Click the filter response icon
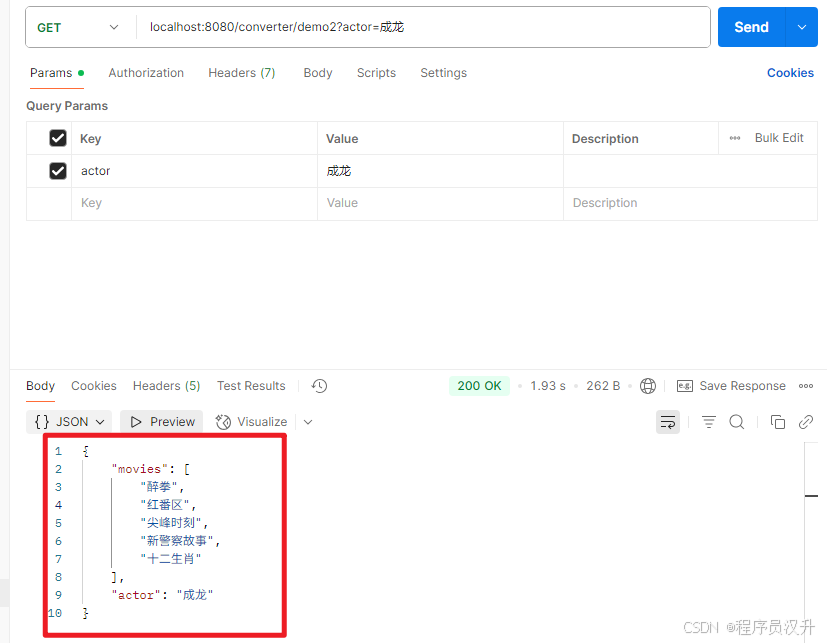The height and width of the screenshot is (643, 827). point(708,422)
